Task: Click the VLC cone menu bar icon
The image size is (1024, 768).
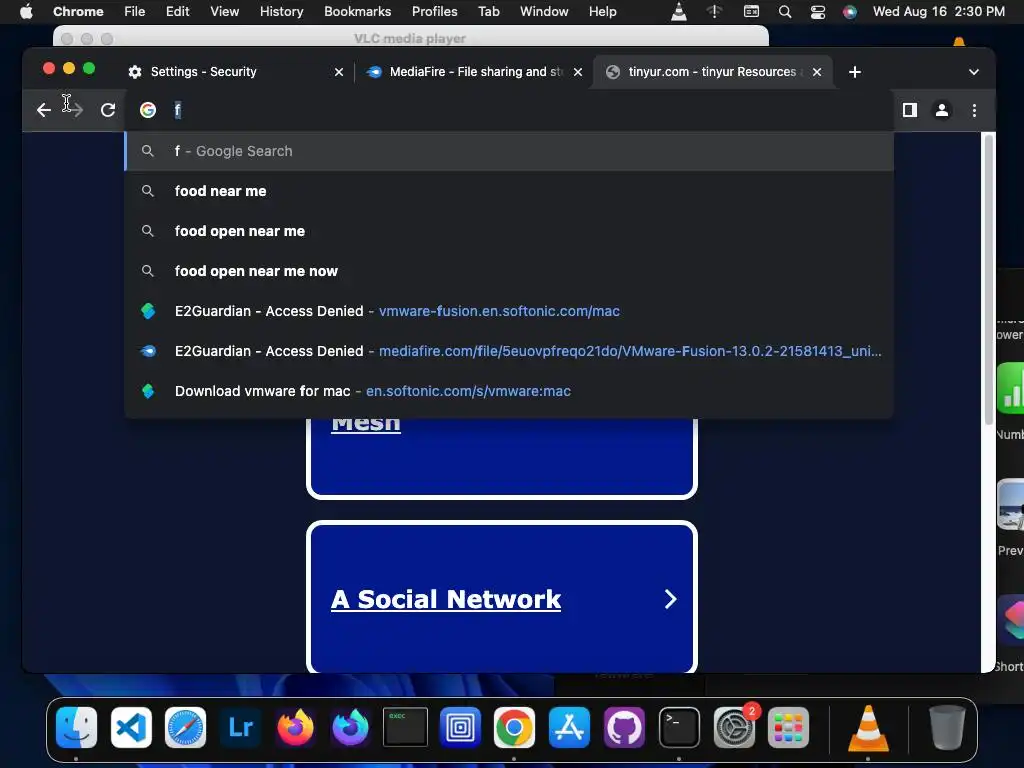Action: tap(679, 11)
